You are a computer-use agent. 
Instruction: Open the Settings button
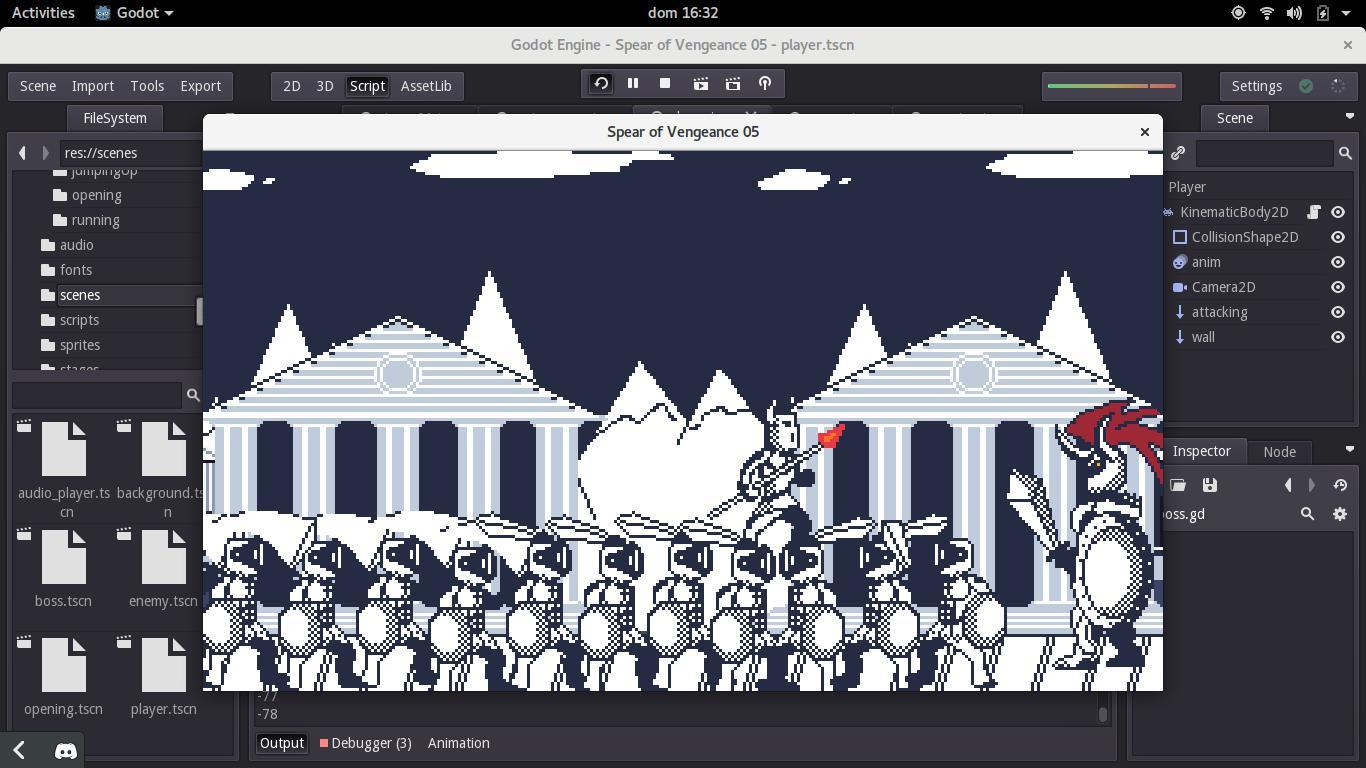coord(1256,86)
